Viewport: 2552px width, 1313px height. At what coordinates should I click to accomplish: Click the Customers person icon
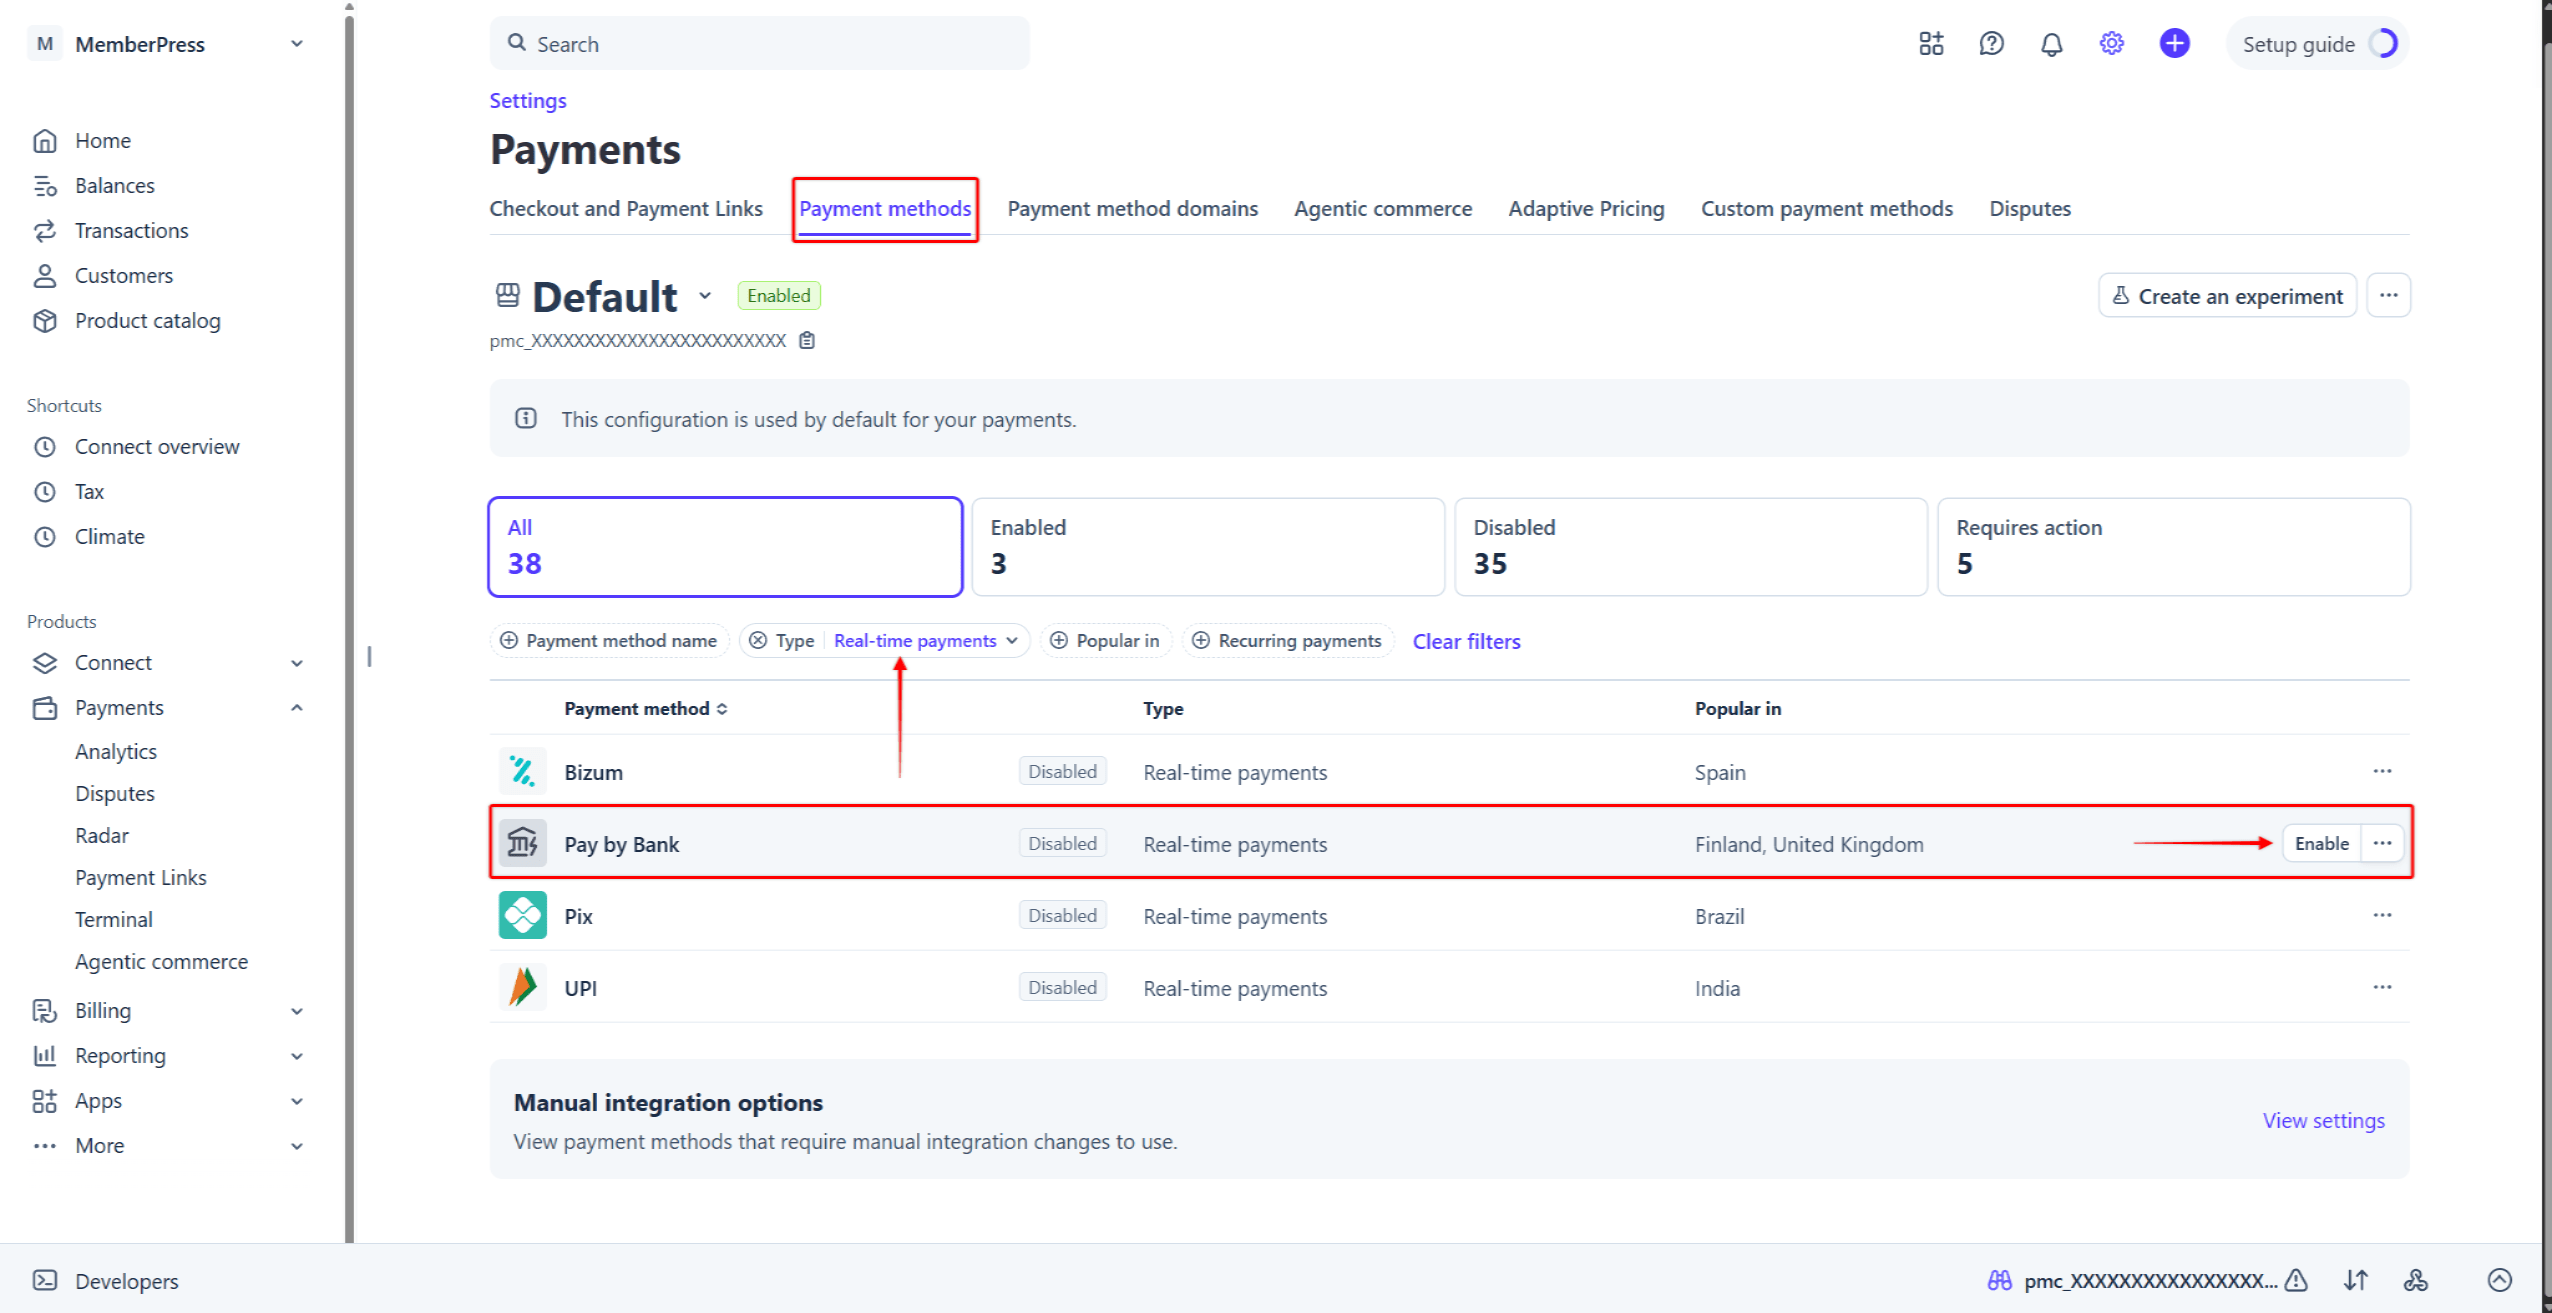(45, 276)
